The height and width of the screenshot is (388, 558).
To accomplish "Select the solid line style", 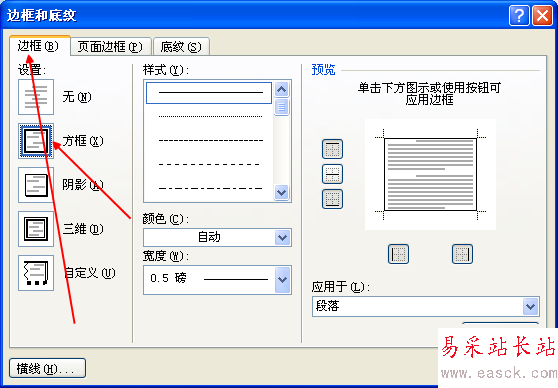I will (x=209, y=93).
